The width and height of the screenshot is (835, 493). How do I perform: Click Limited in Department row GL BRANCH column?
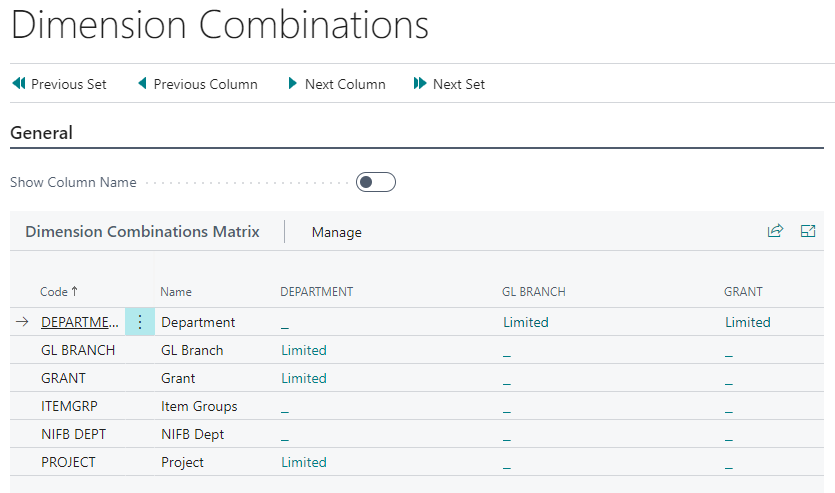coord(525,322)
